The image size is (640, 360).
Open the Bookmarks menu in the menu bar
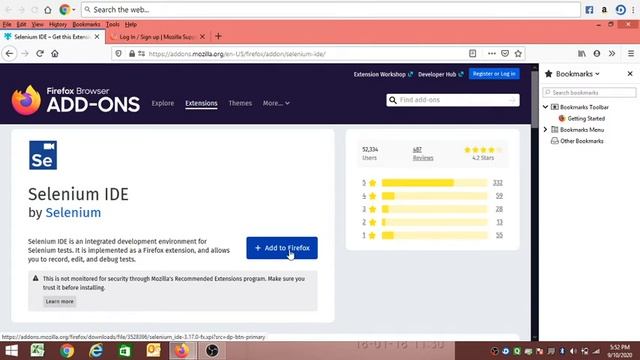click(x=86, y=24)
